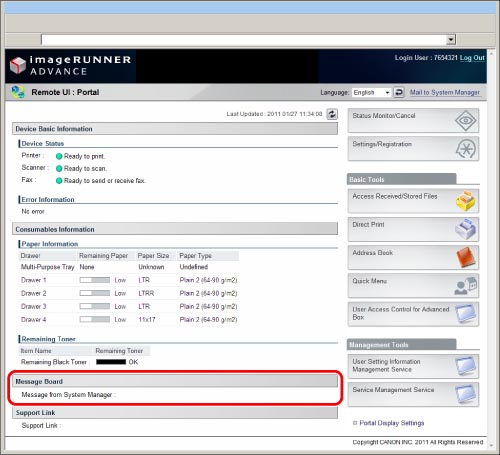The width and height of the screenshot is (500, 455).
Task: Expand the address bar dropdown arrow
Action: click(x=451, y=40)
